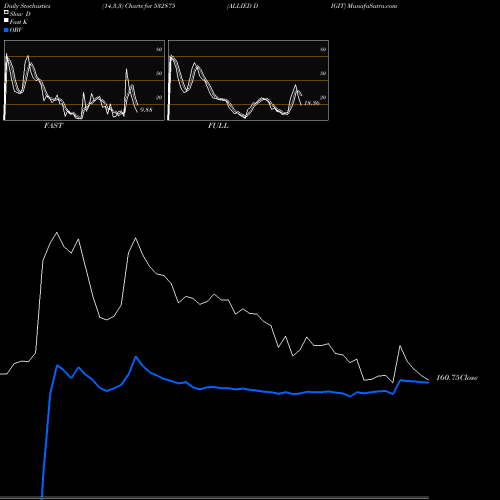Select the 'OBV' legend label

coord(16,30)
